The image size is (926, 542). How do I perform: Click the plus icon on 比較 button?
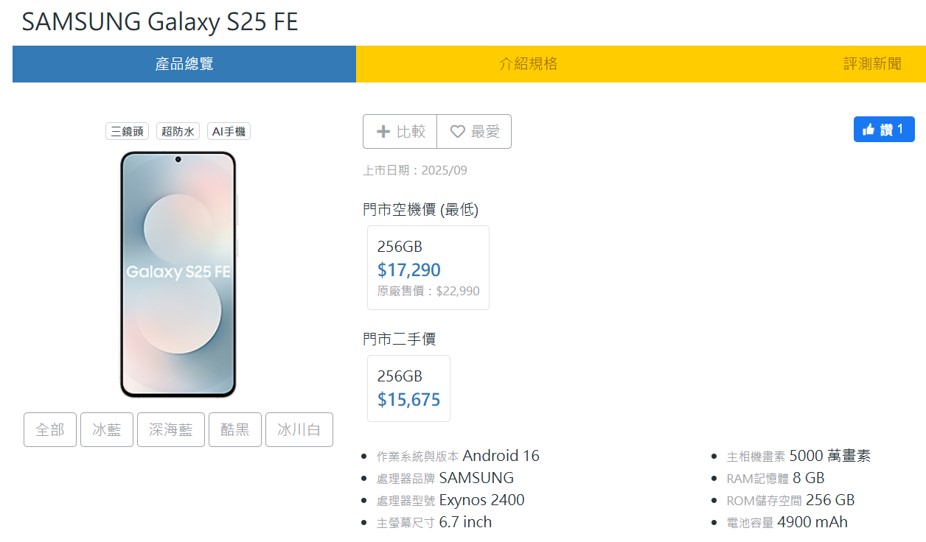[383, 131]
